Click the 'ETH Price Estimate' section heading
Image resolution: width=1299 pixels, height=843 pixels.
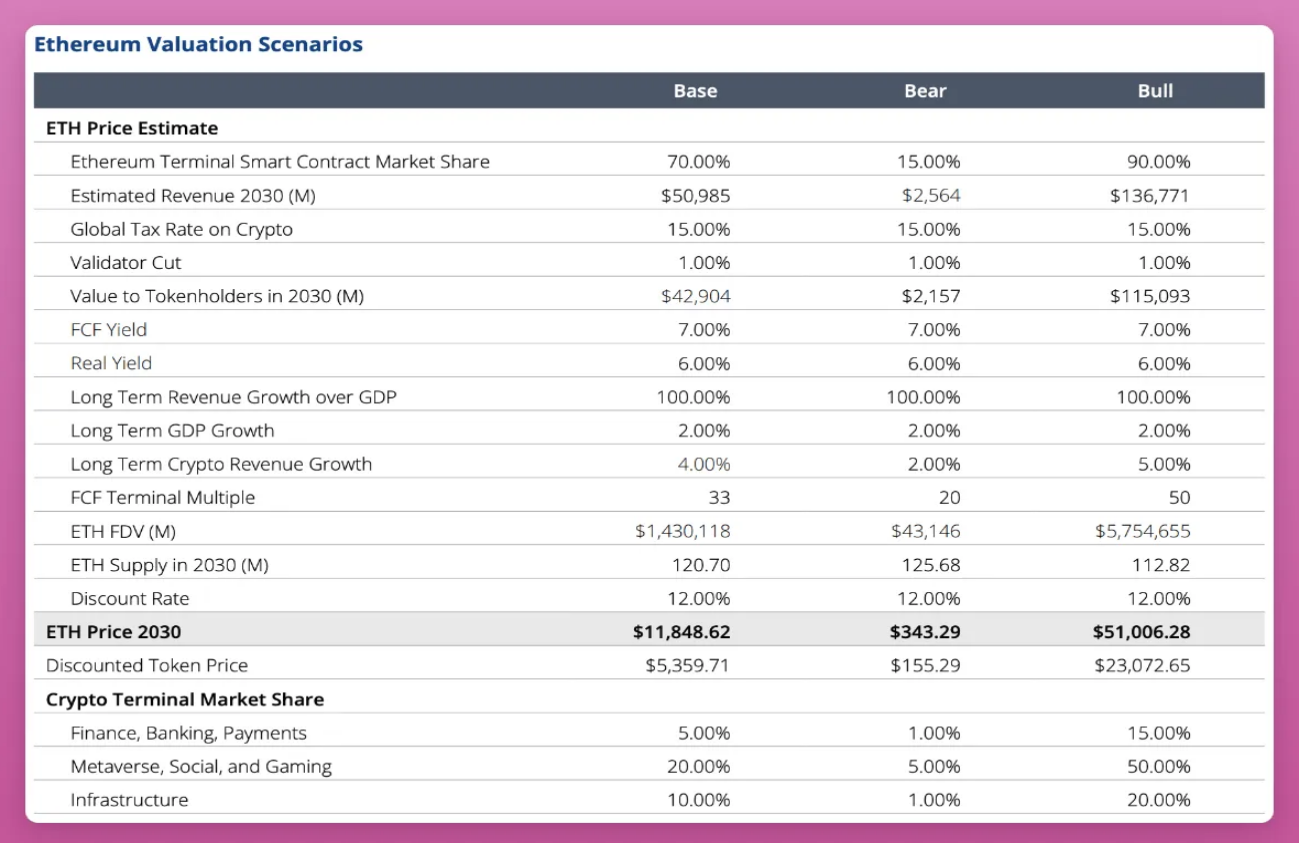coord(132,128)
